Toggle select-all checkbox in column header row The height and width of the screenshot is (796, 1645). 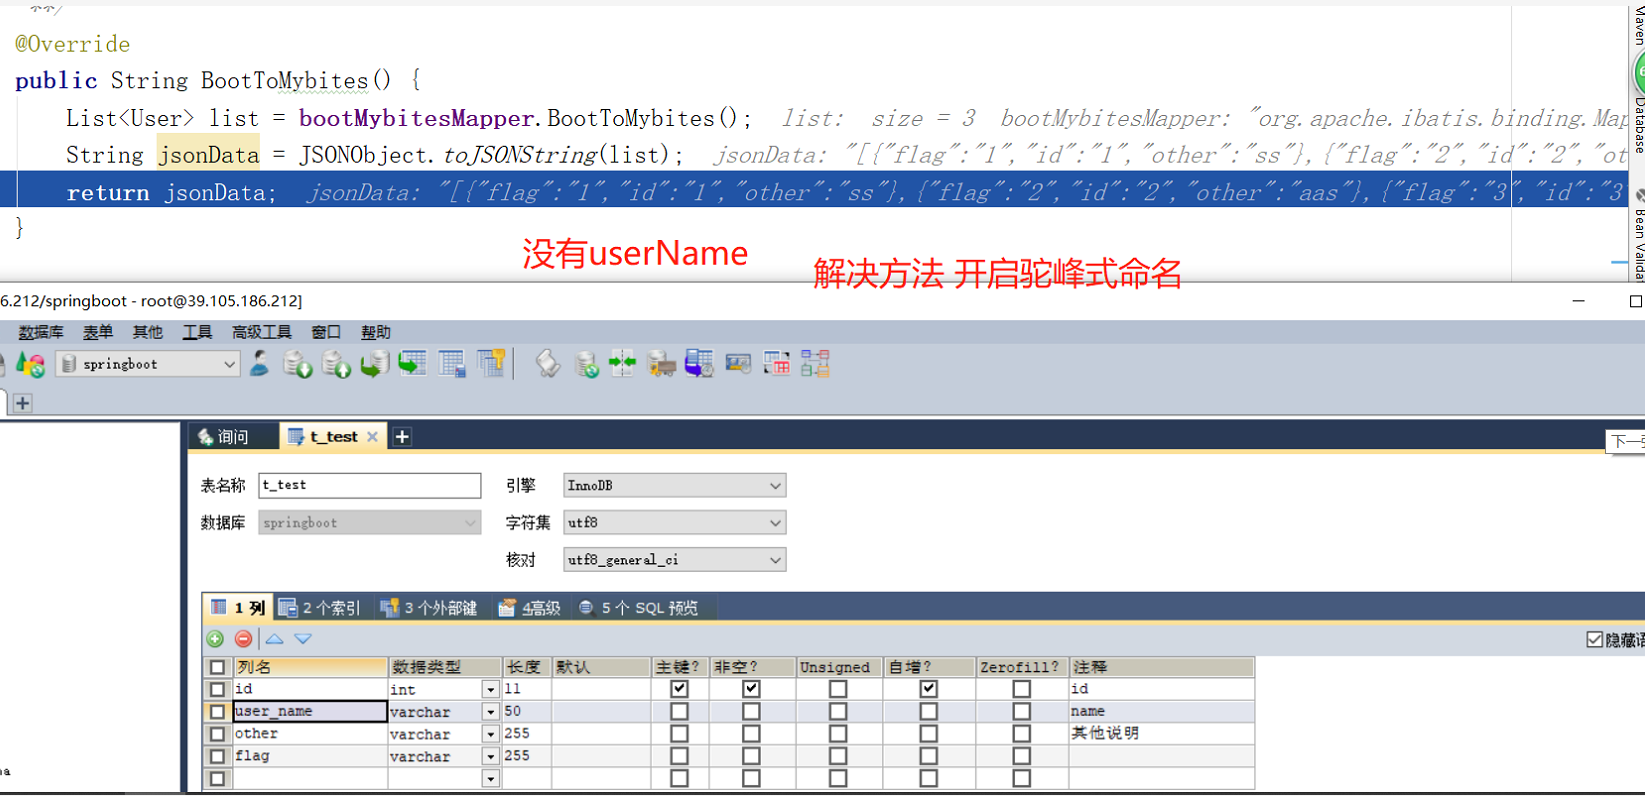217,667
